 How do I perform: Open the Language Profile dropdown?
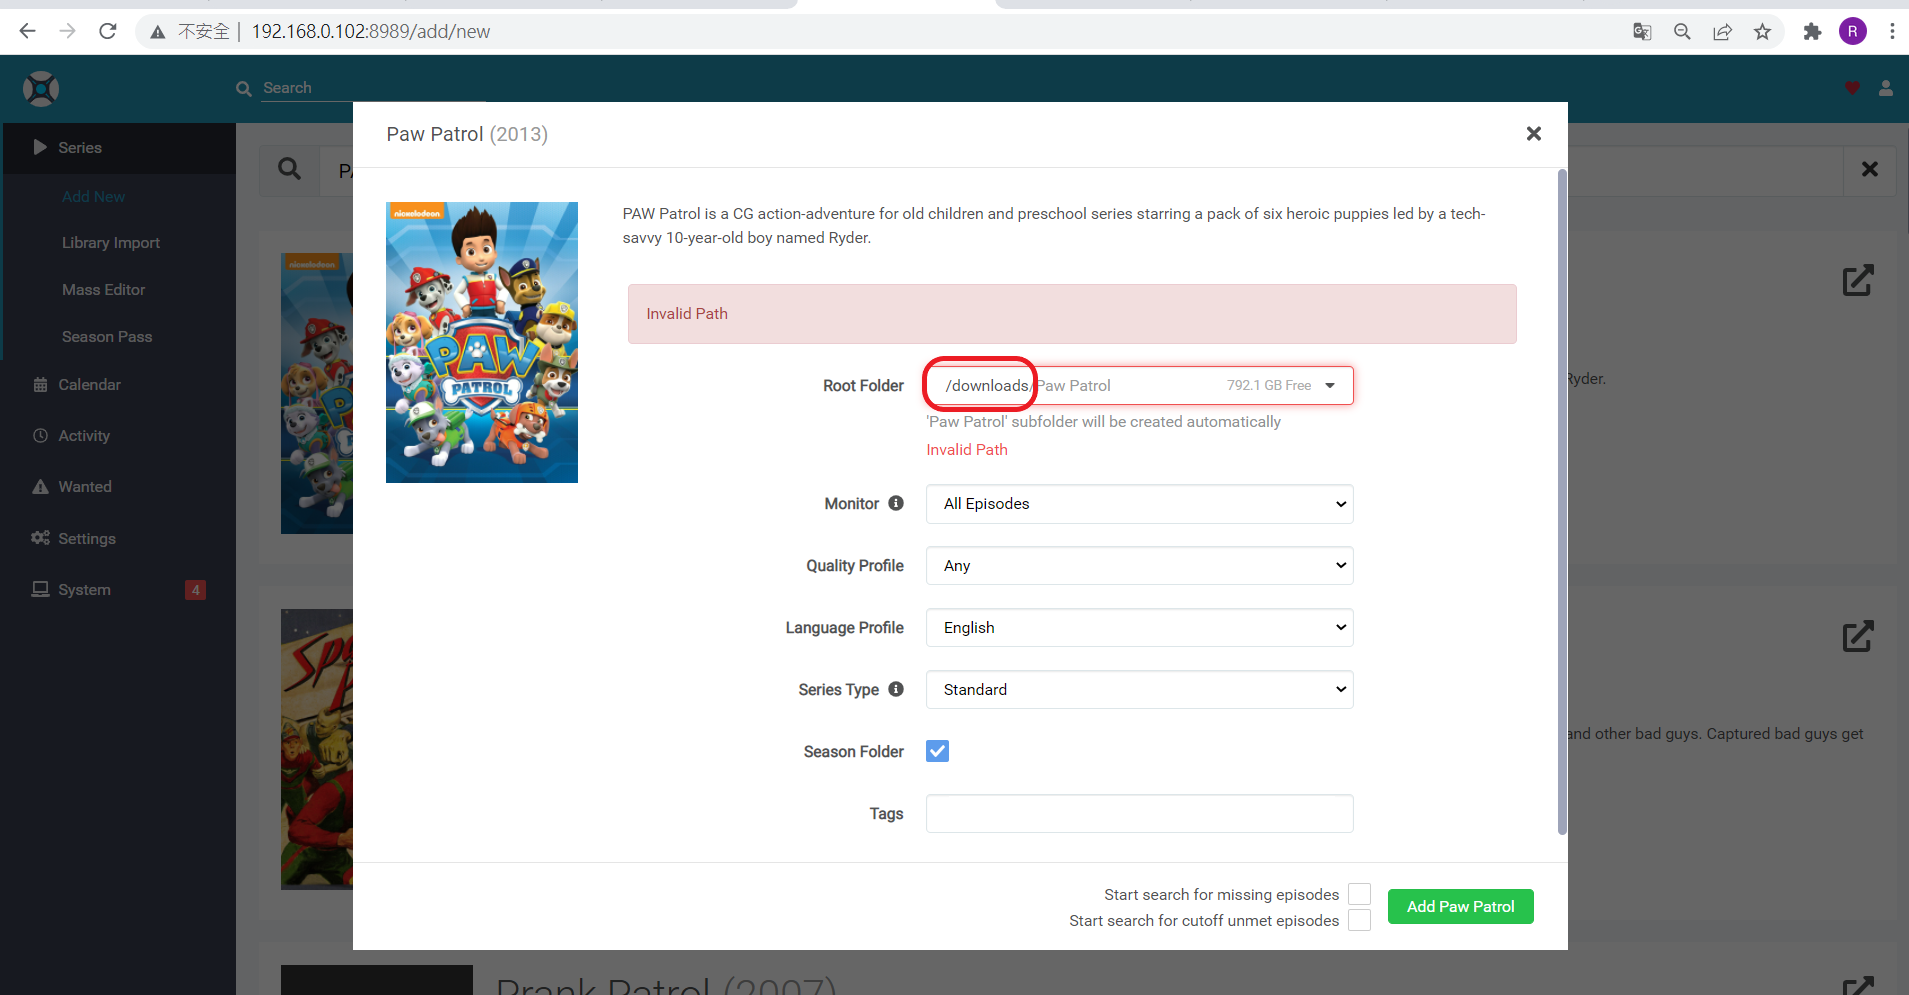point(1140,628)
